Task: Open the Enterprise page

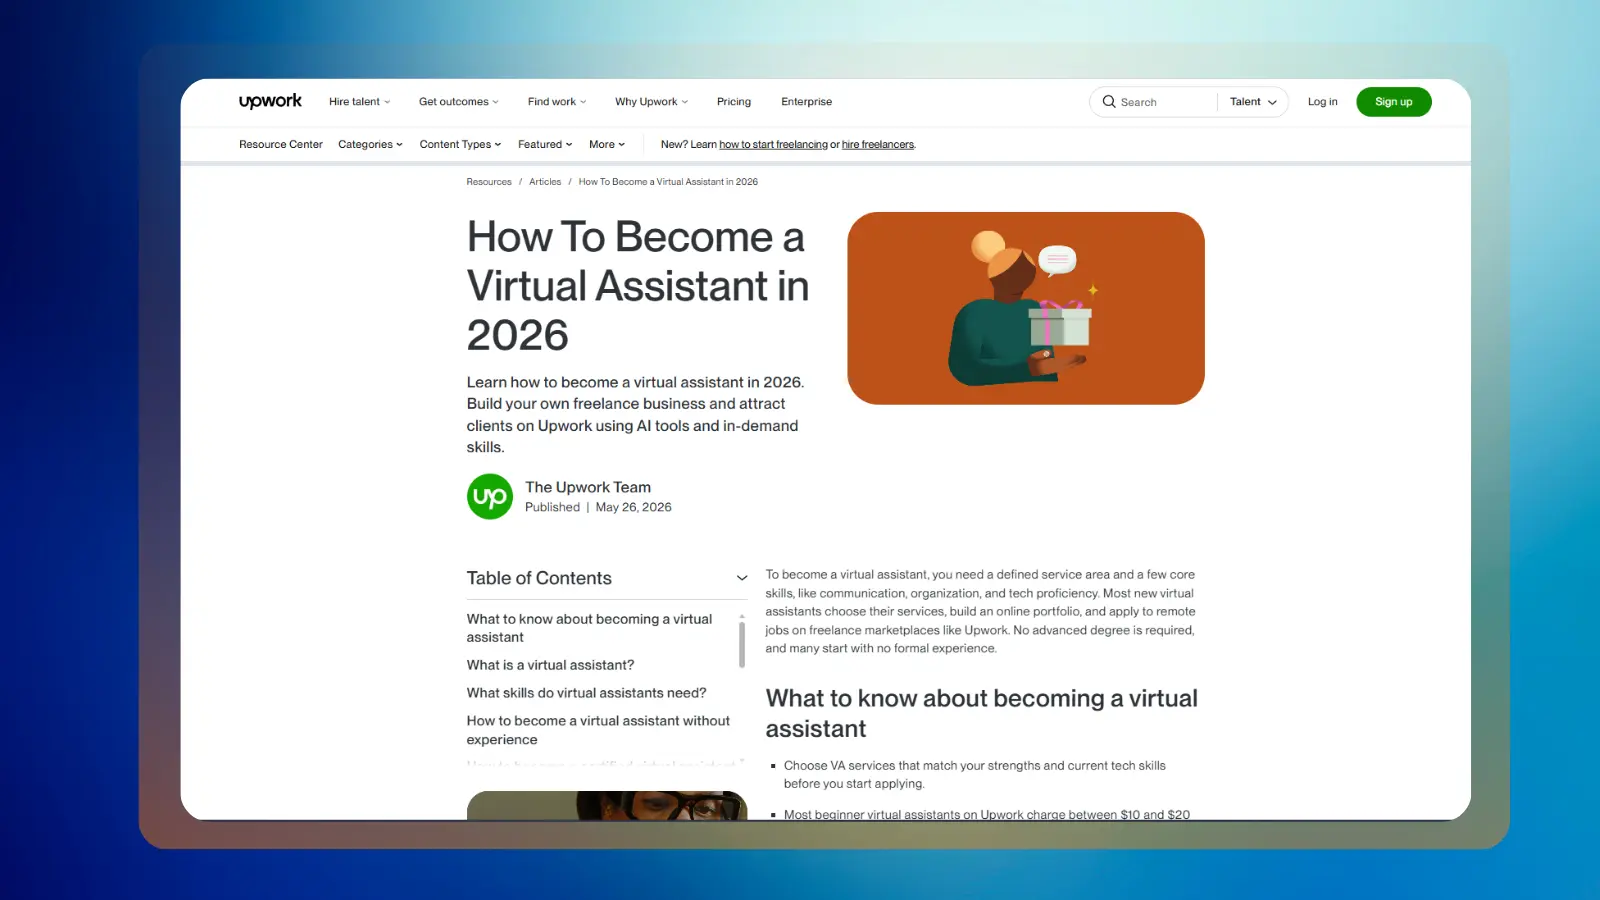Action: 806,102
